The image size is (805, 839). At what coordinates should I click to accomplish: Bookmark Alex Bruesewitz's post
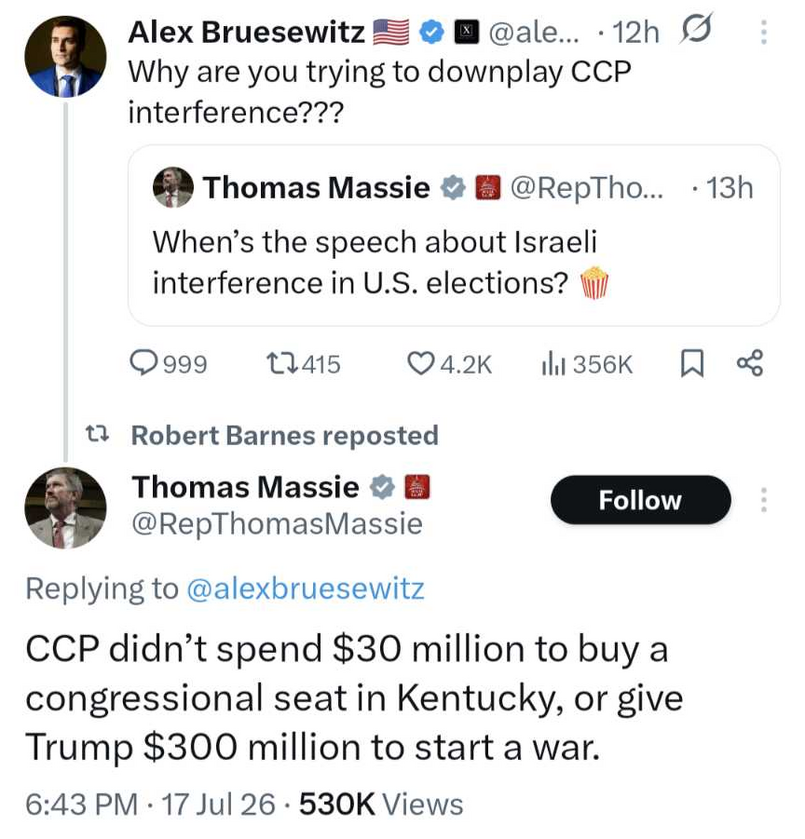[x=692, y=364]
